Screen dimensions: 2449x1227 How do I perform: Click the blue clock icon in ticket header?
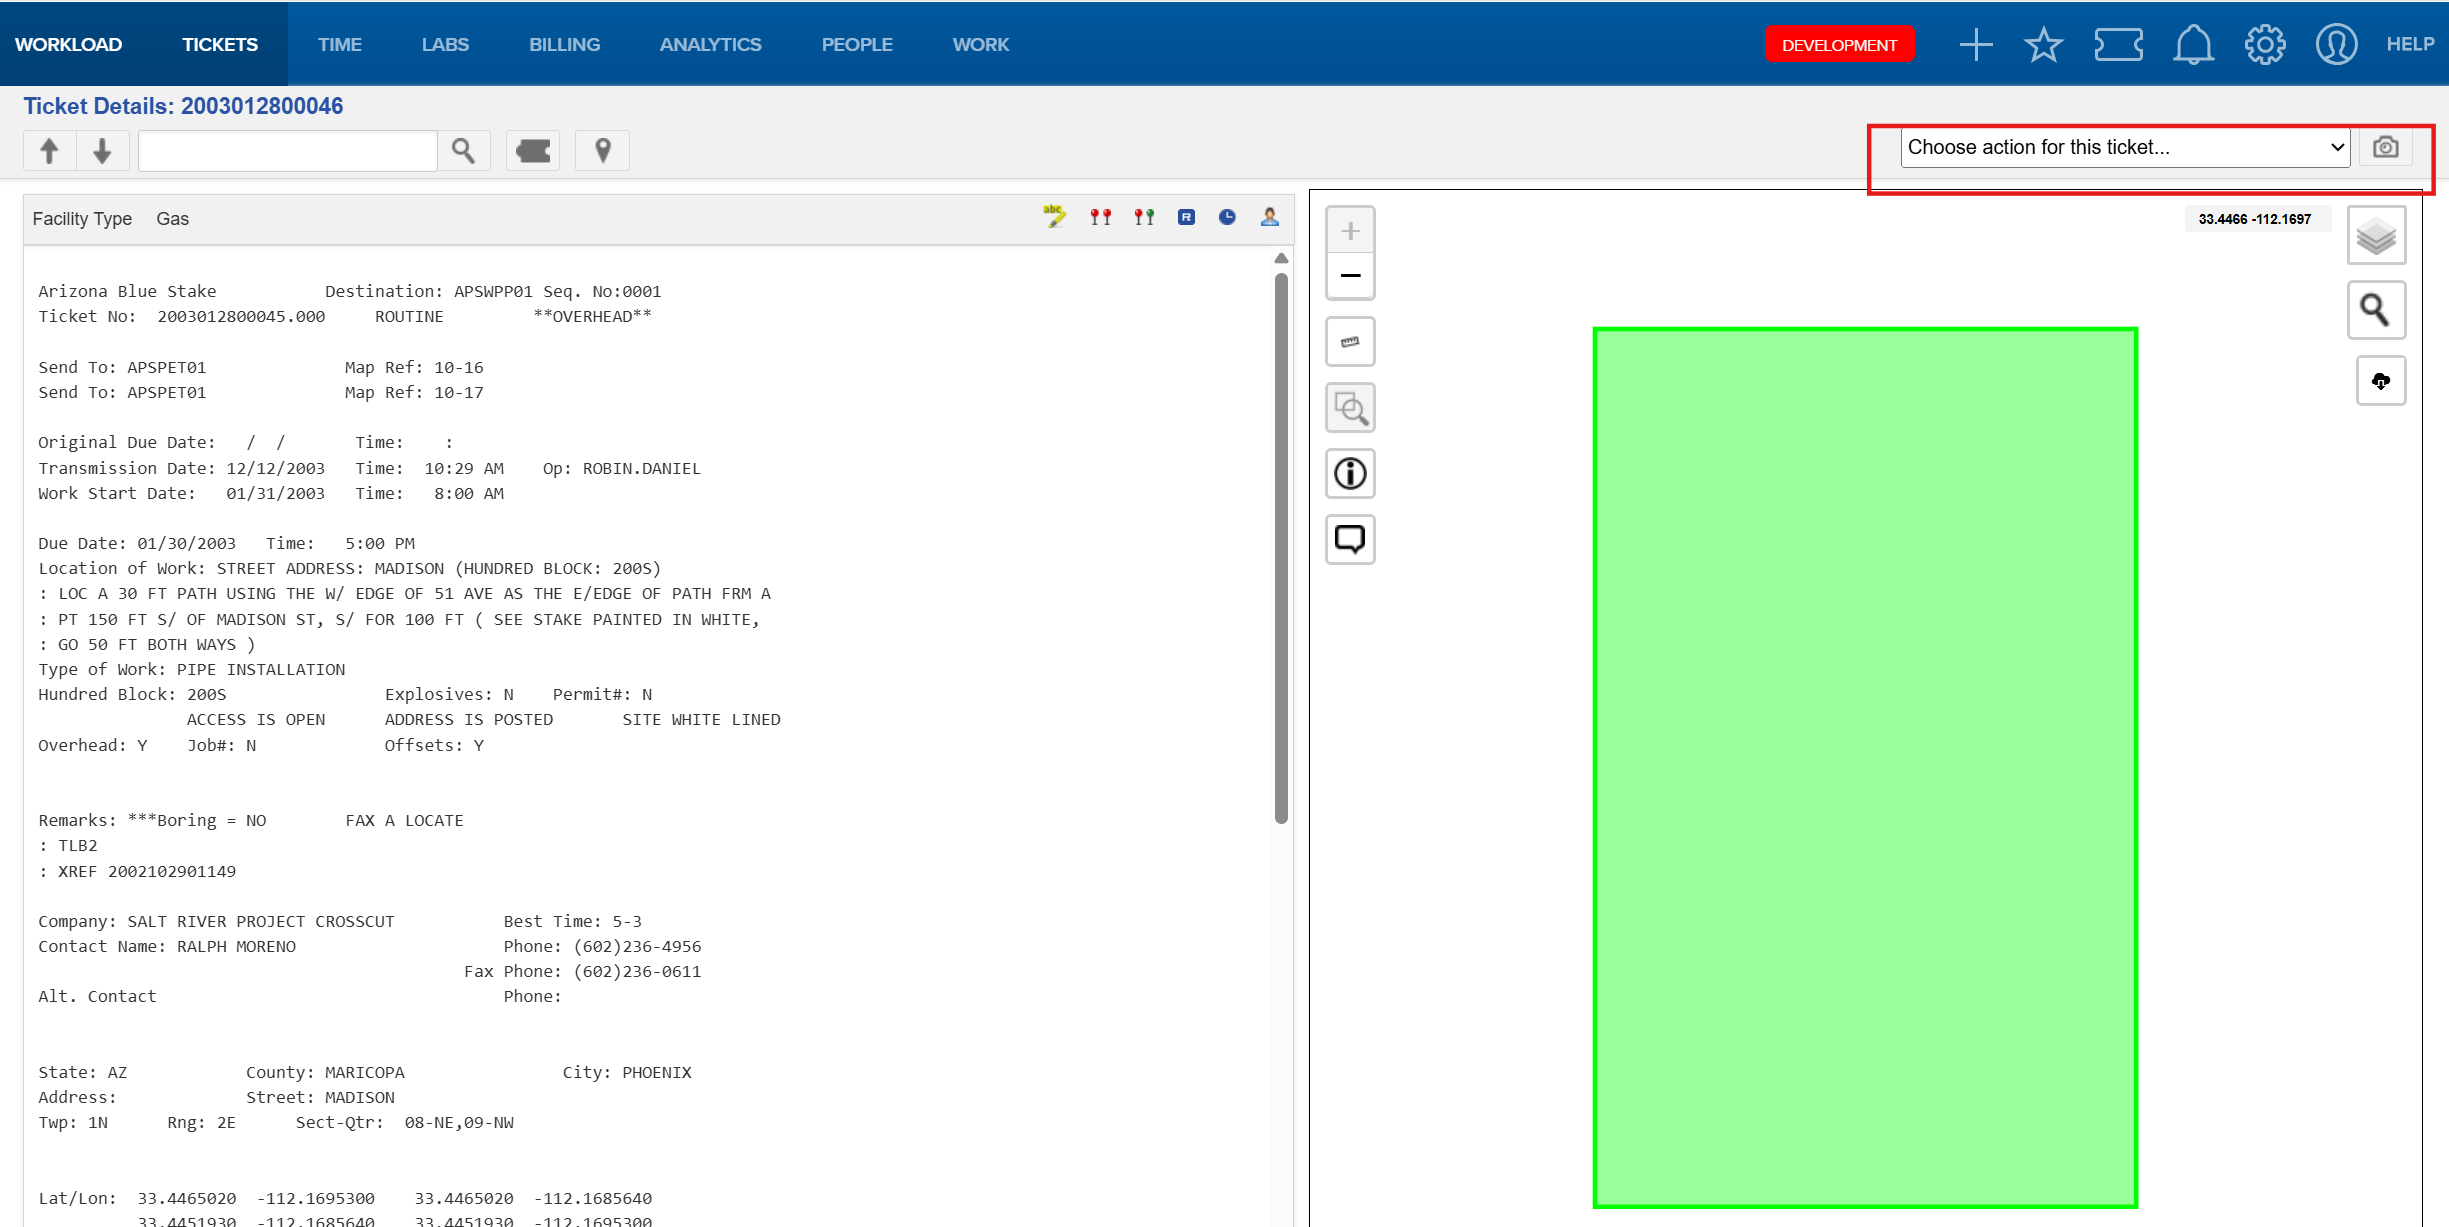click(1227, 217)
